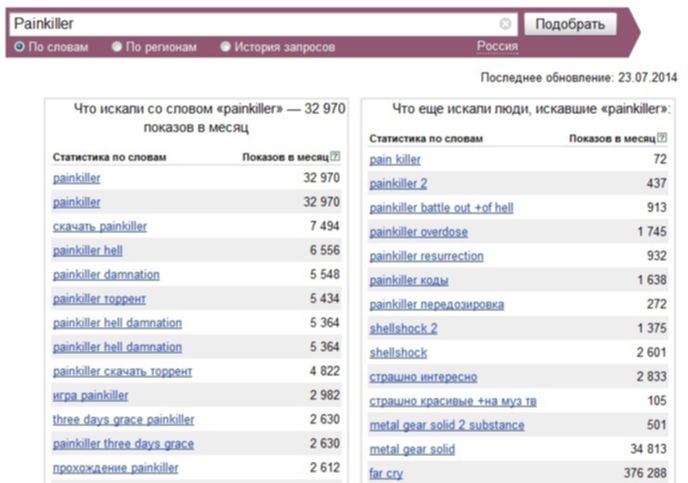Open the "страшно красивые +на муз тв" link
The height and width of the screenshot is (483, 688).
(453, 401)
